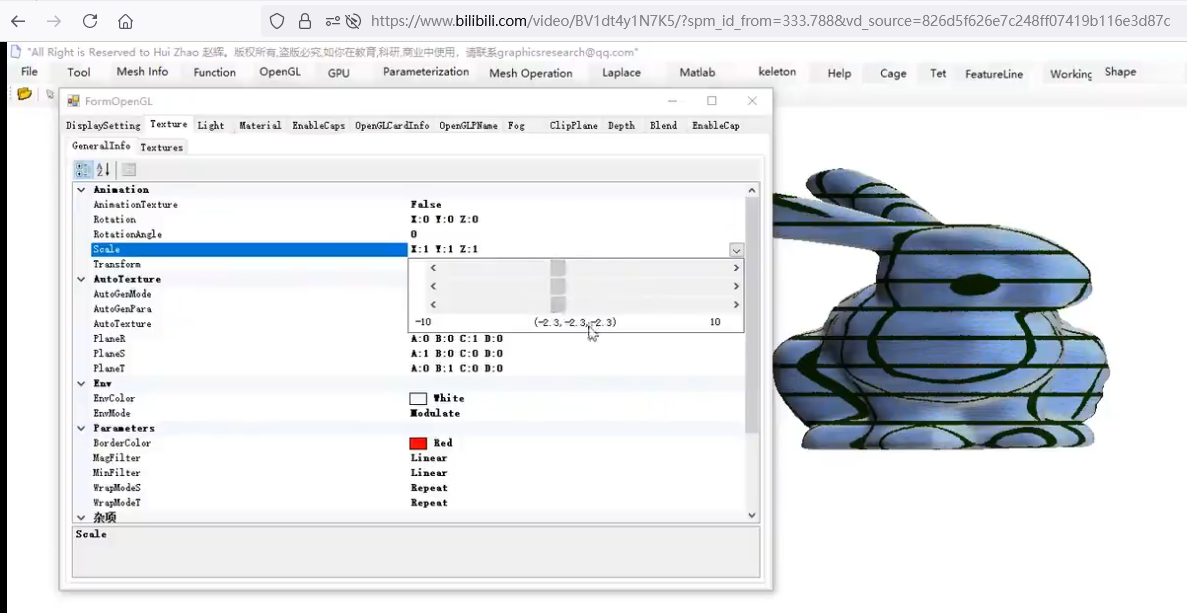Click right arrow of the third Scale slider
This screenshot has height=613, width=1187.
click(736, 304)
